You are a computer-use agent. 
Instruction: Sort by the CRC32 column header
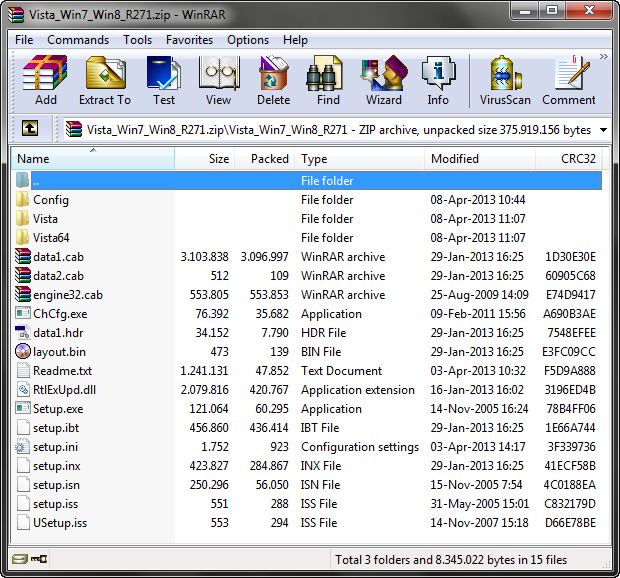pyautogui.click(x=569, y=159)
